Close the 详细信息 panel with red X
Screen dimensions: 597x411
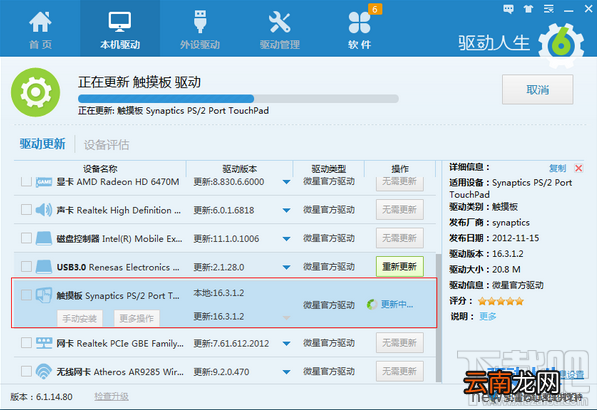coord(579,168)
